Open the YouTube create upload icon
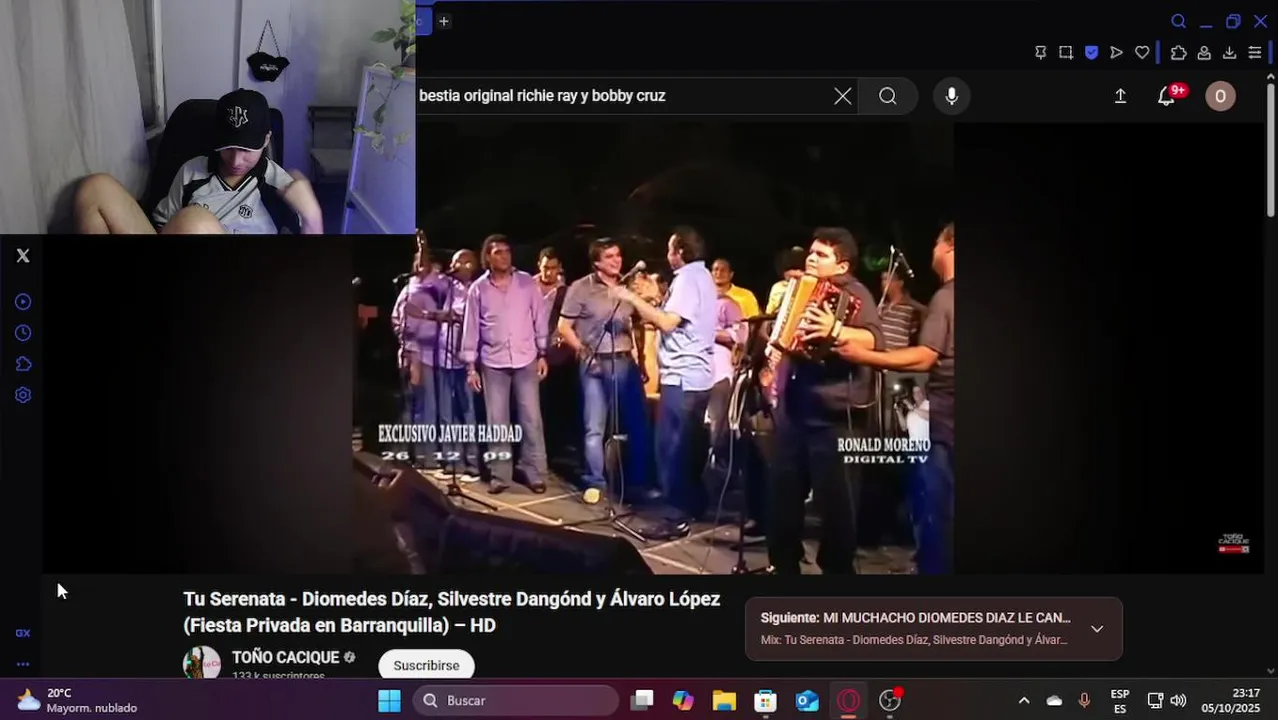 [x=1120, y=96]
